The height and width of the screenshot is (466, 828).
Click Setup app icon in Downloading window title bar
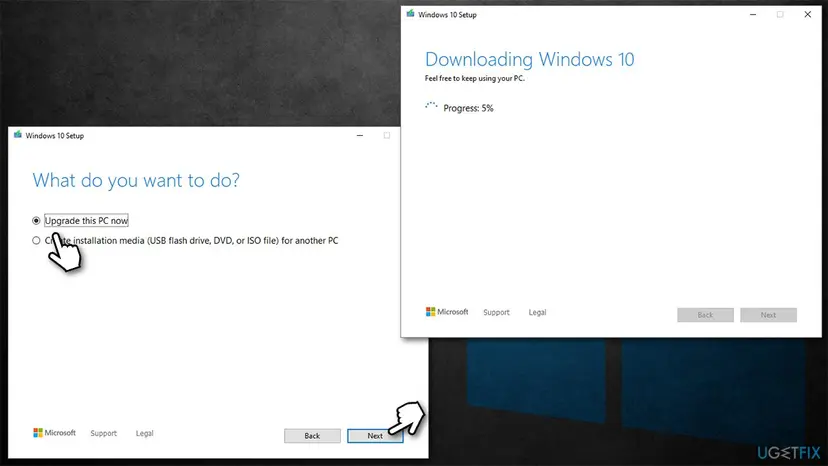(410, 14)
